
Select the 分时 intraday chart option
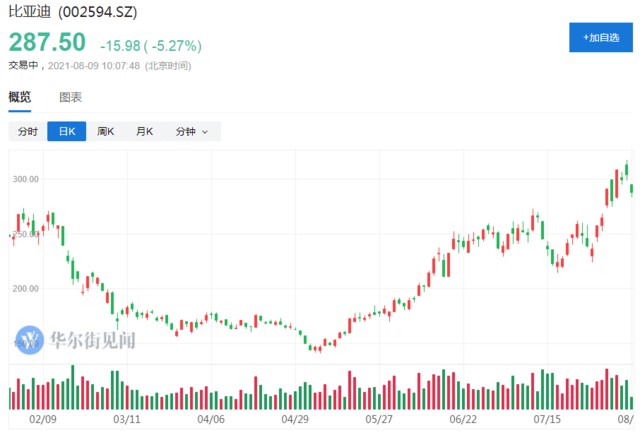(x=27, y=131)
